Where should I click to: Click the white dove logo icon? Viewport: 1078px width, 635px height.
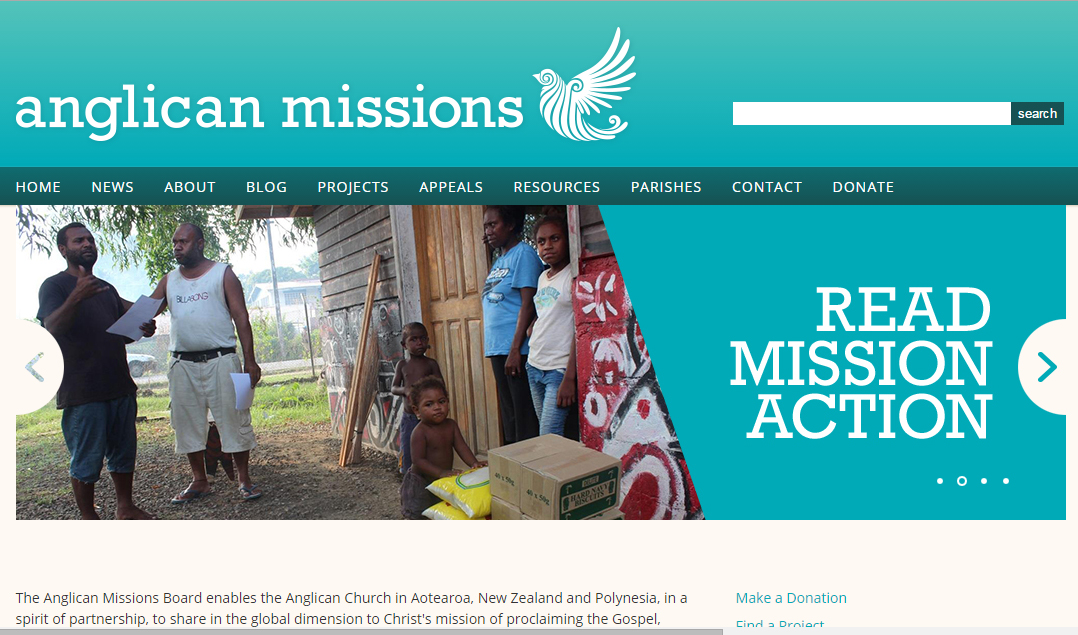pos(584,85)
